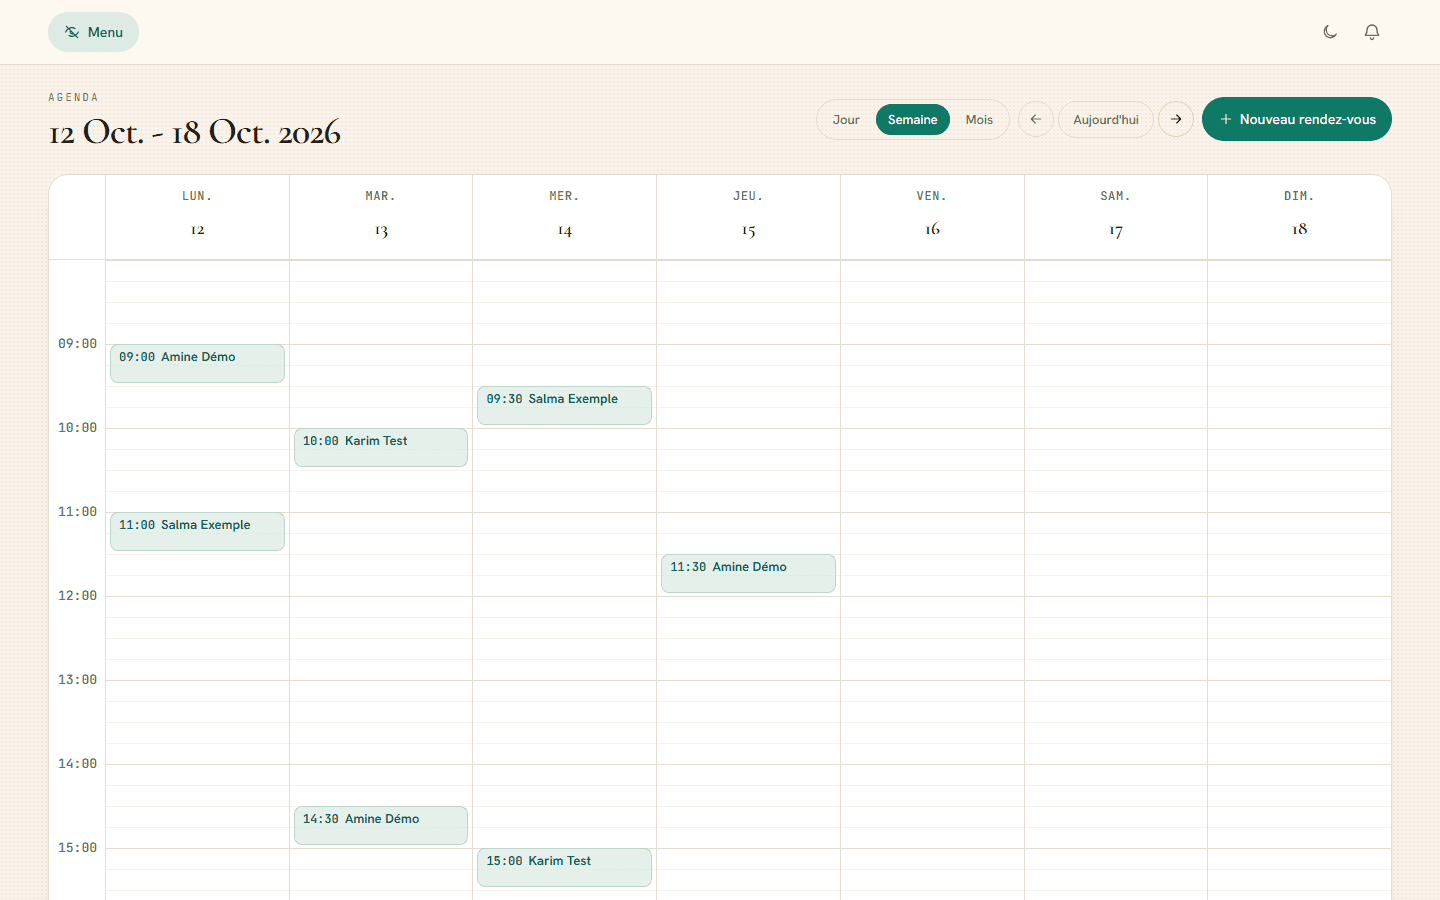Select Jeu. 15 day header
This screenshot has width=1440, height=900.
pyautogui.click(x=748, y=217)
